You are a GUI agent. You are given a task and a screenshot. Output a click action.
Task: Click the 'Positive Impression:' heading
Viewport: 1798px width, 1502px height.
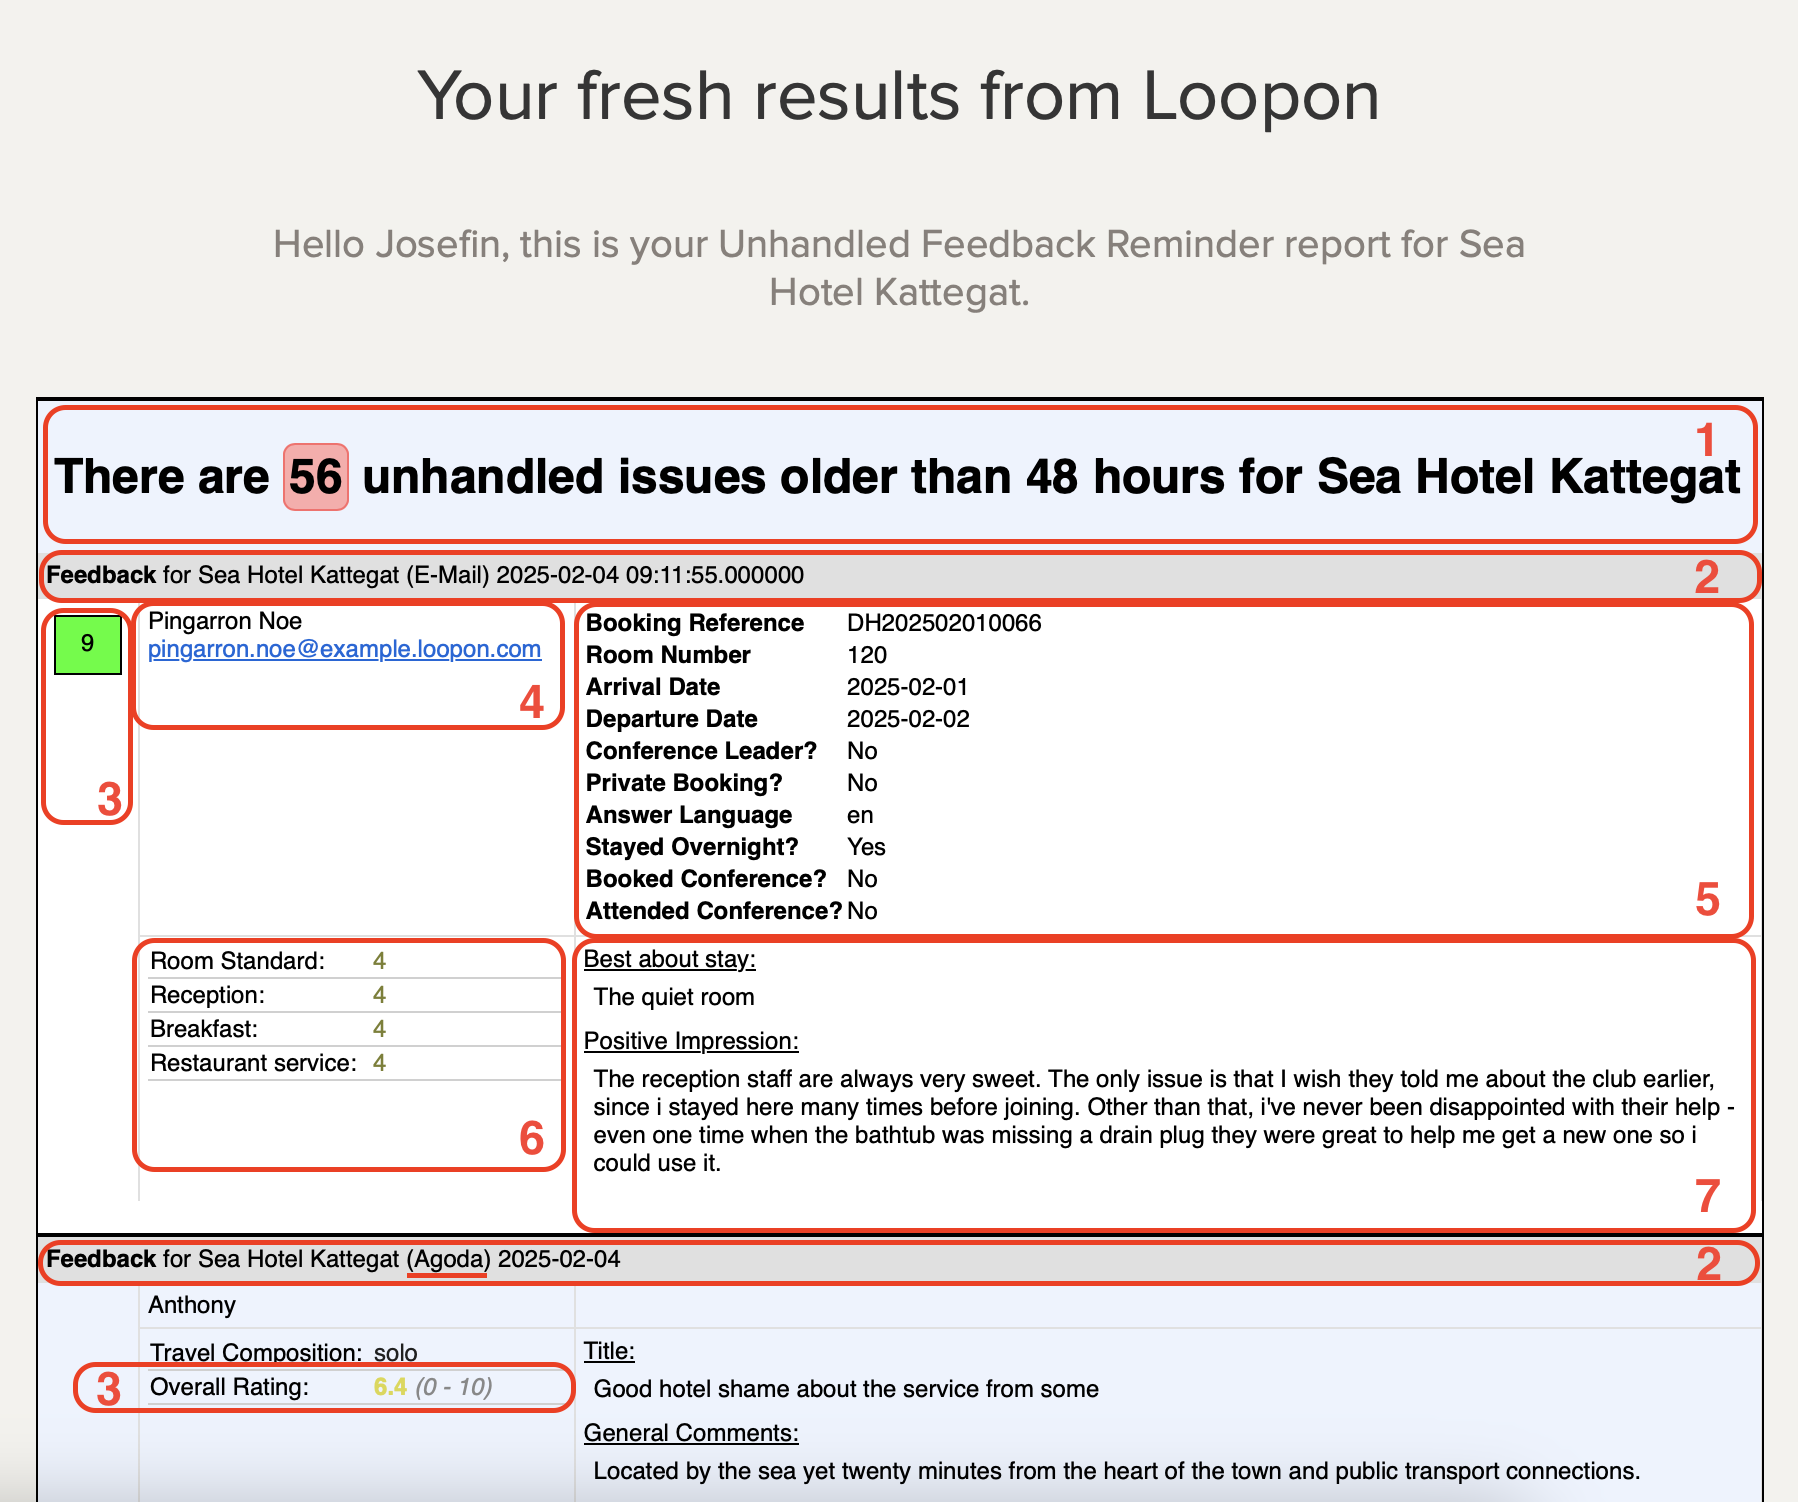(x=690, y=1041)
